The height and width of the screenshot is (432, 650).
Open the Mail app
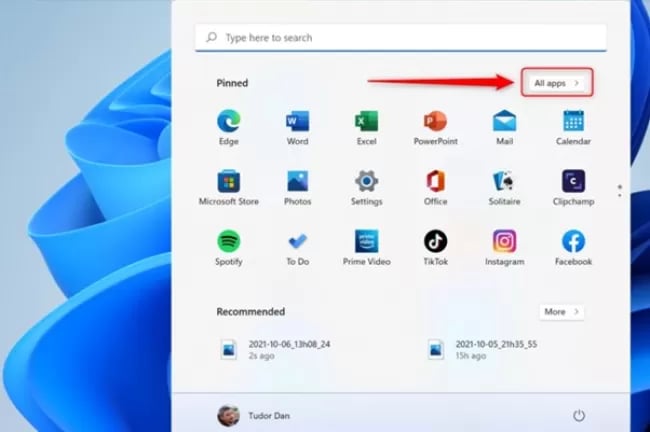point(504,127)
